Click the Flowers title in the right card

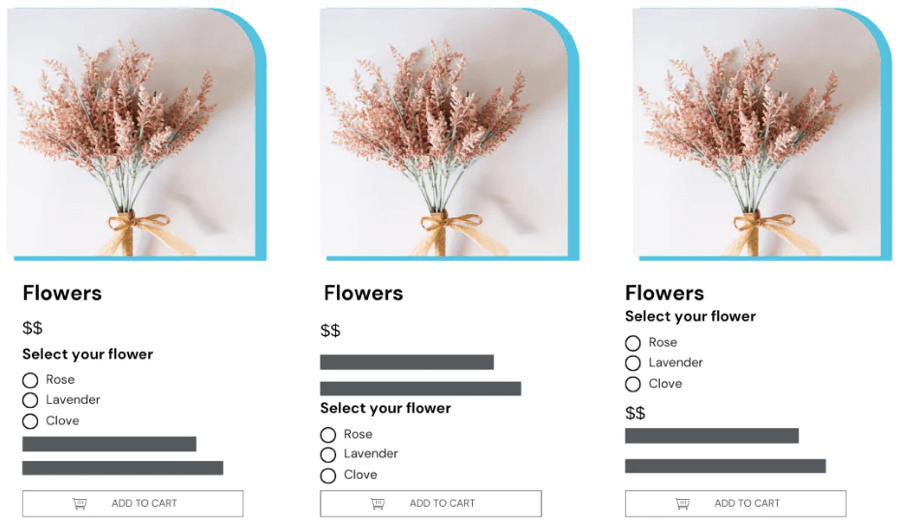coord(664,293)
